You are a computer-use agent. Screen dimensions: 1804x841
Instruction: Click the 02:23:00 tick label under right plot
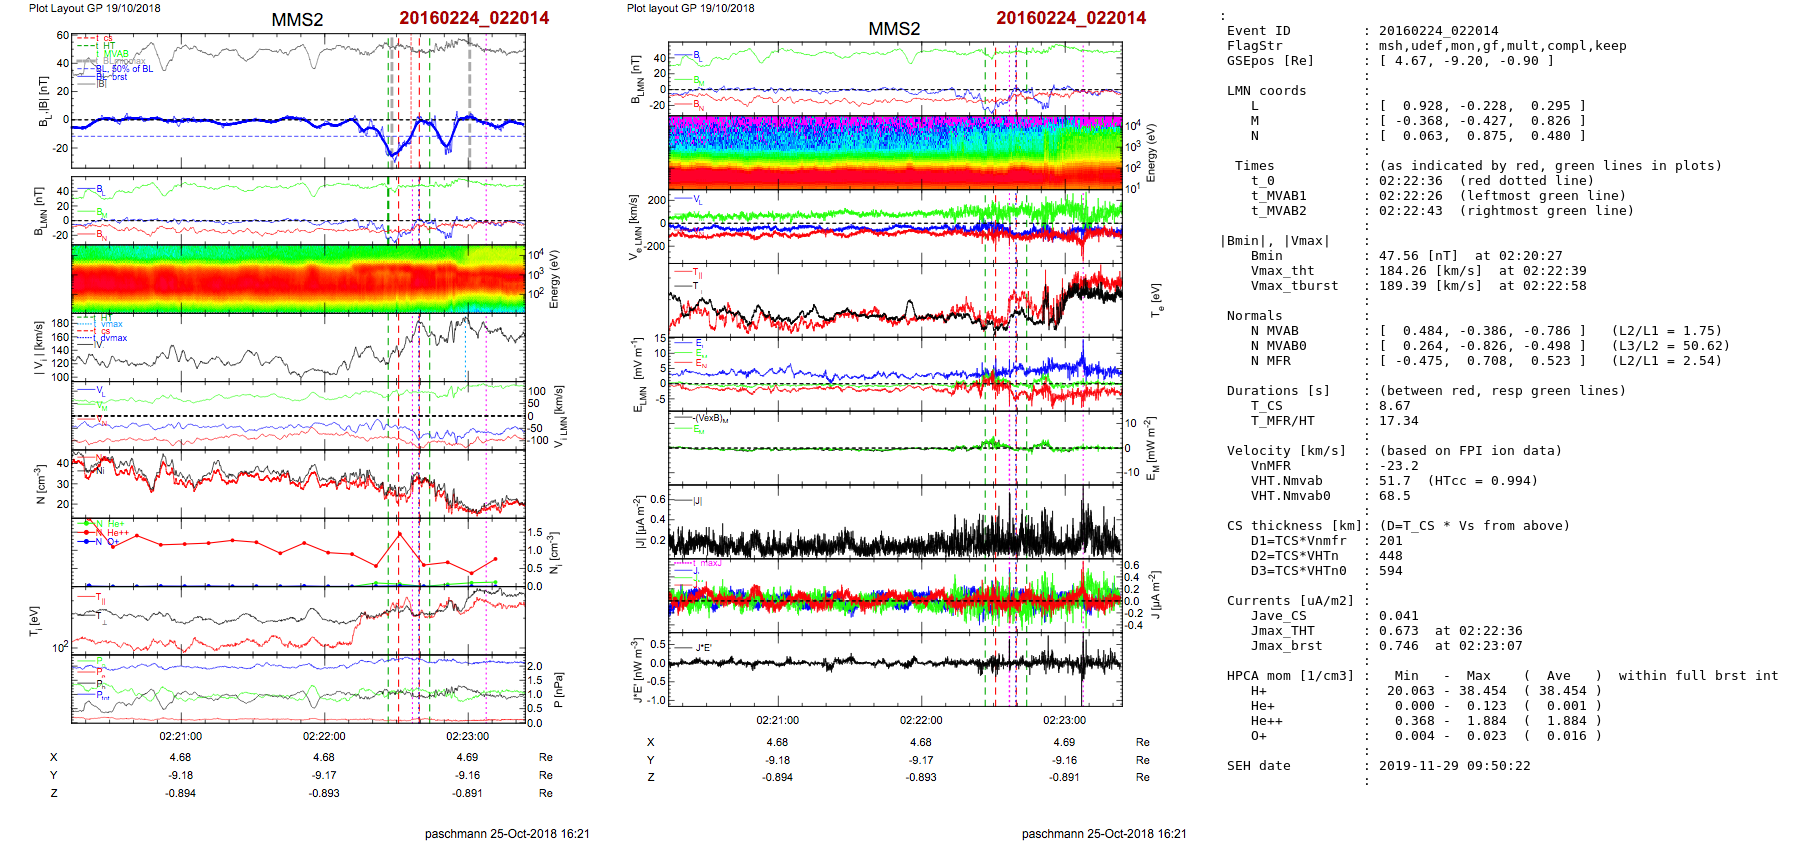[x=1064, y=720]
